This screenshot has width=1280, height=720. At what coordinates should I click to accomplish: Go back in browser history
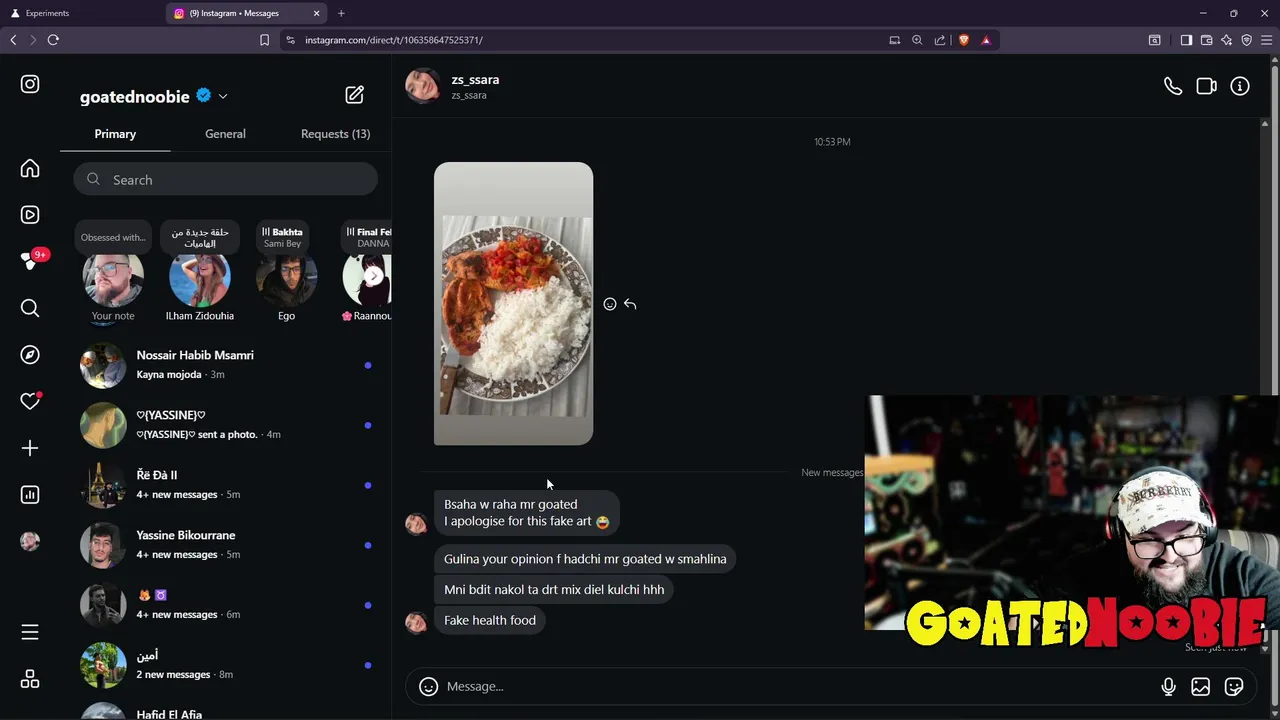click(x=13, y=40)
